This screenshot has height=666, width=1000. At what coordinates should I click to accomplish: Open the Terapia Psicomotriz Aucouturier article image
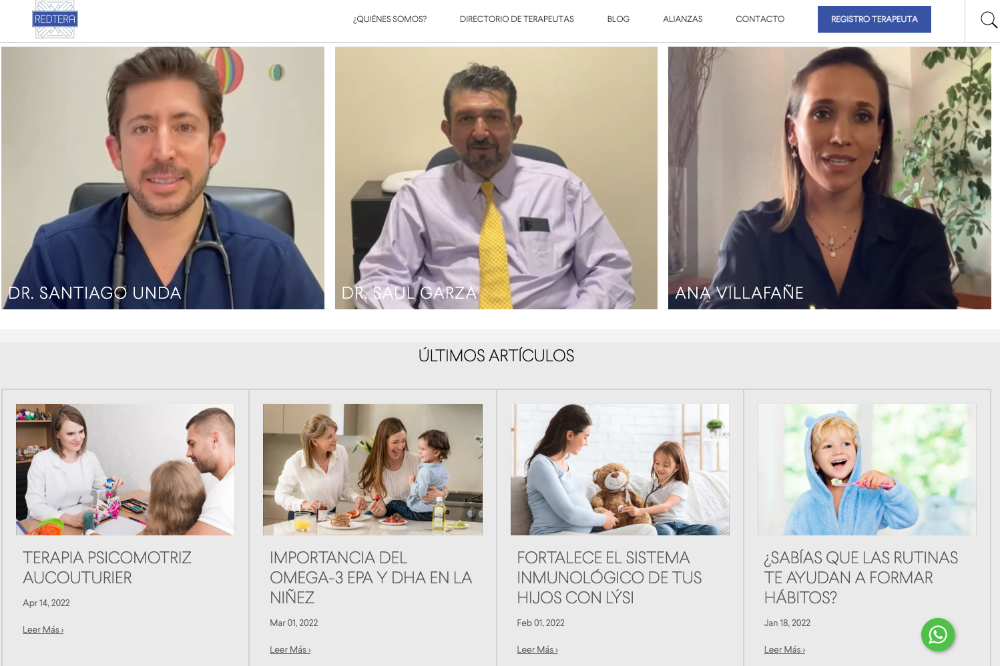click(x=125, y=470)
